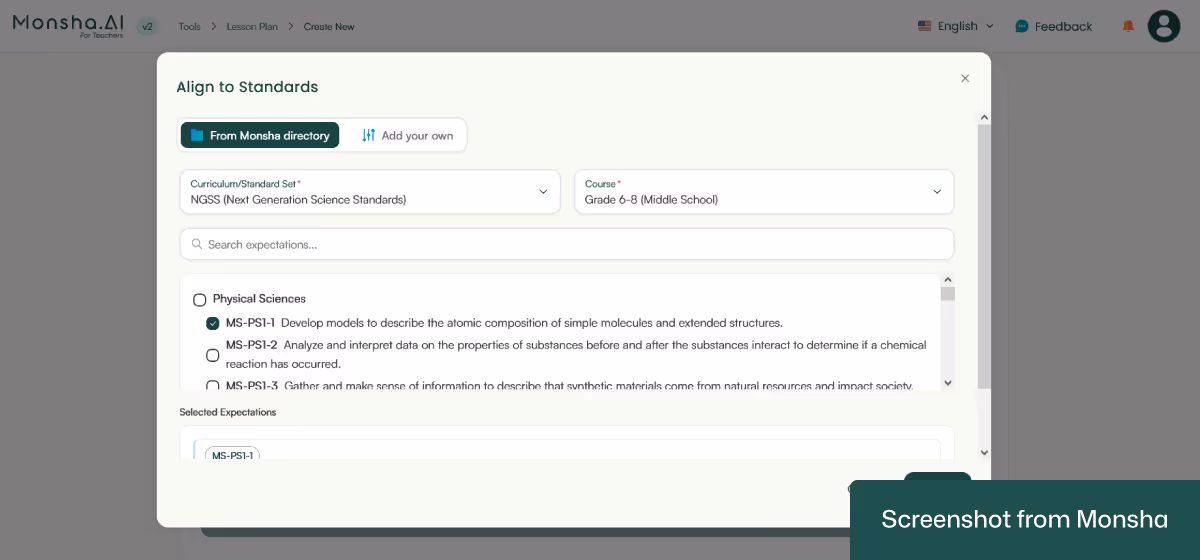1200x560 pixels.
Task: Click the dialog scrollbar up arrow
Action: [984, 117]
